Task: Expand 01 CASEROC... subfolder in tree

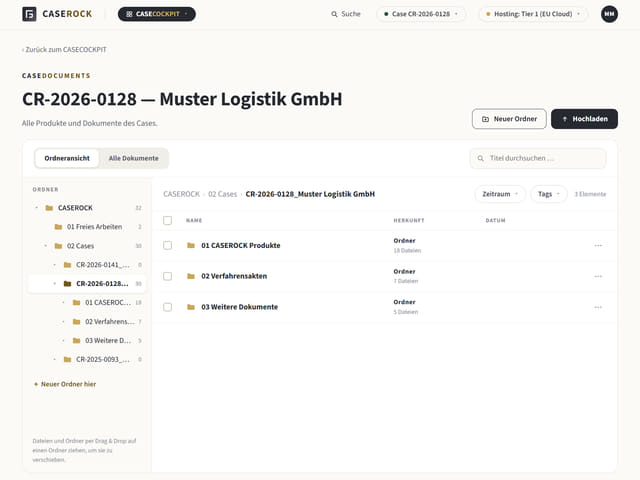Action: tap(63, 302)
